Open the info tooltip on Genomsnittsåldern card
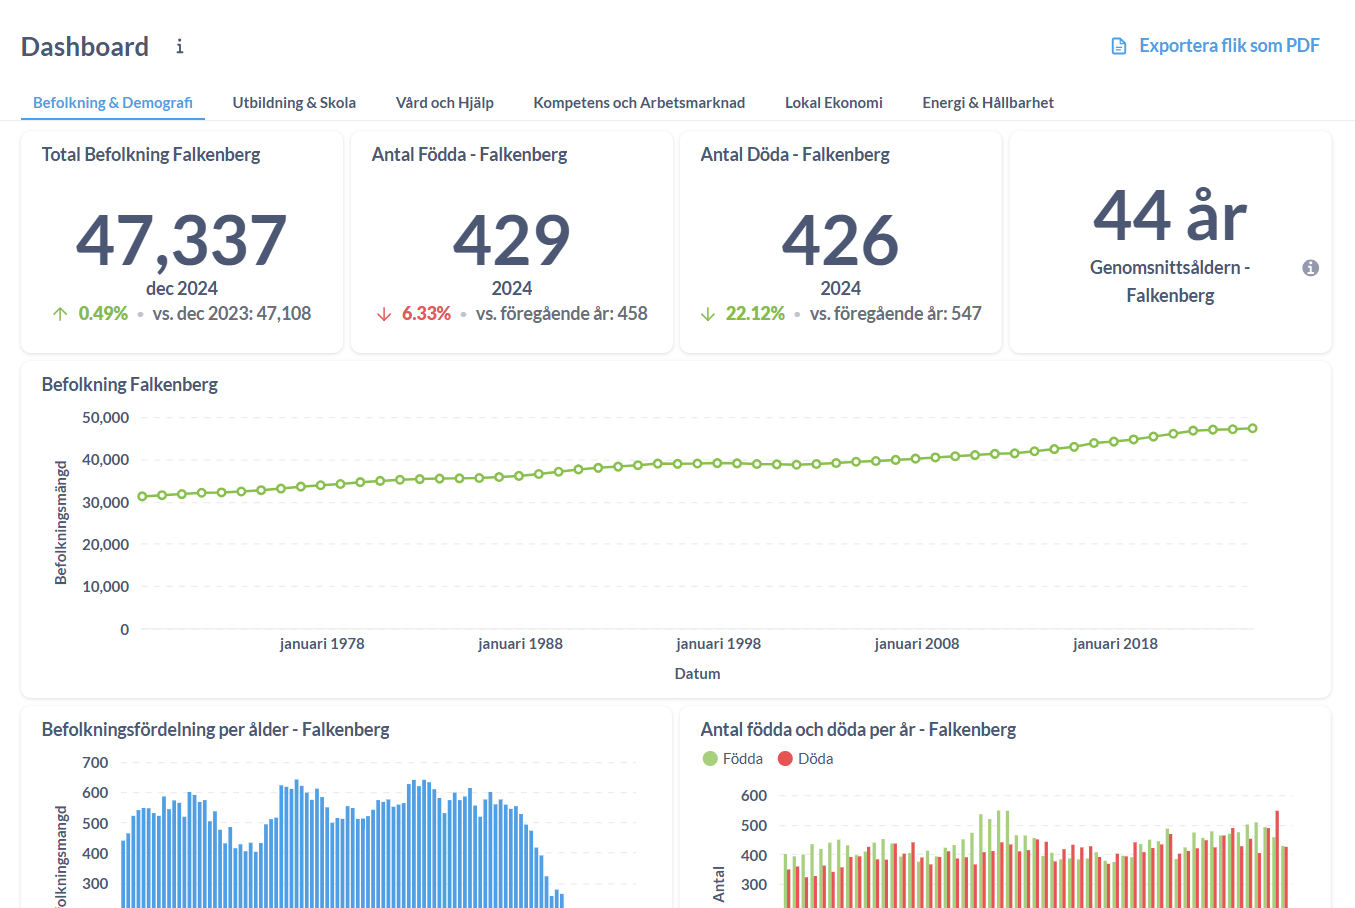1355x908 pixels. (1311, 268)
